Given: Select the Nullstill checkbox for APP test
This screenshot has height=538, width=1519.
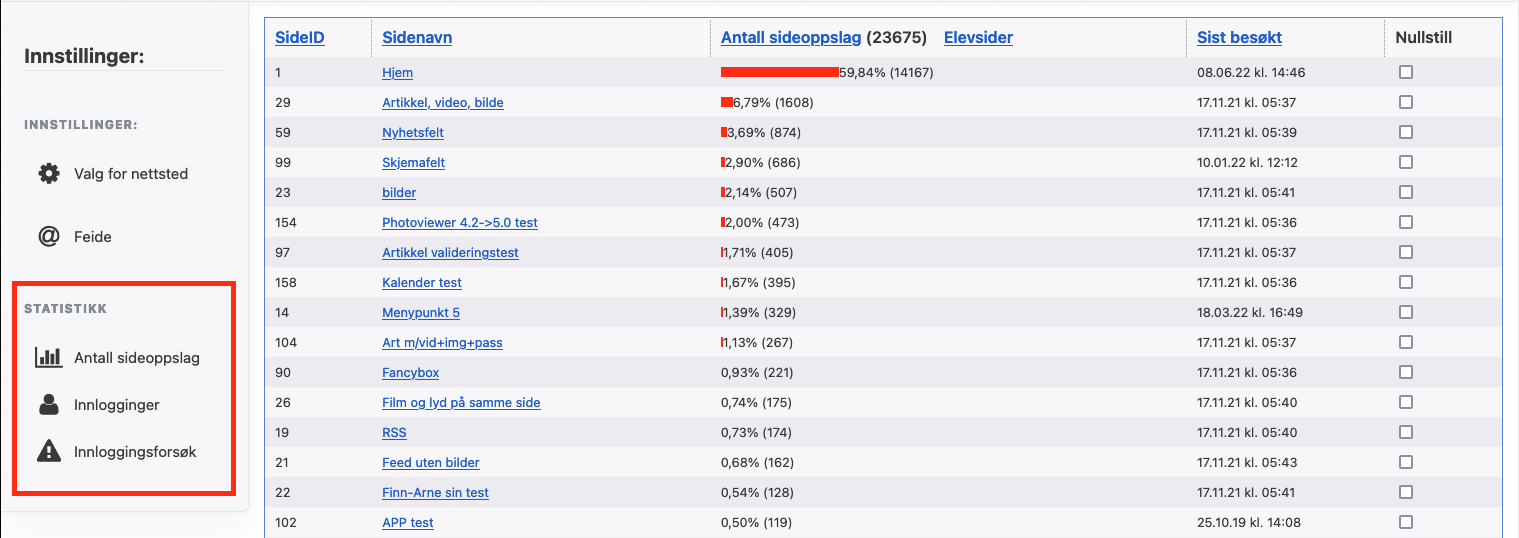Looking at the screenshot, I should click(1406, 522).
